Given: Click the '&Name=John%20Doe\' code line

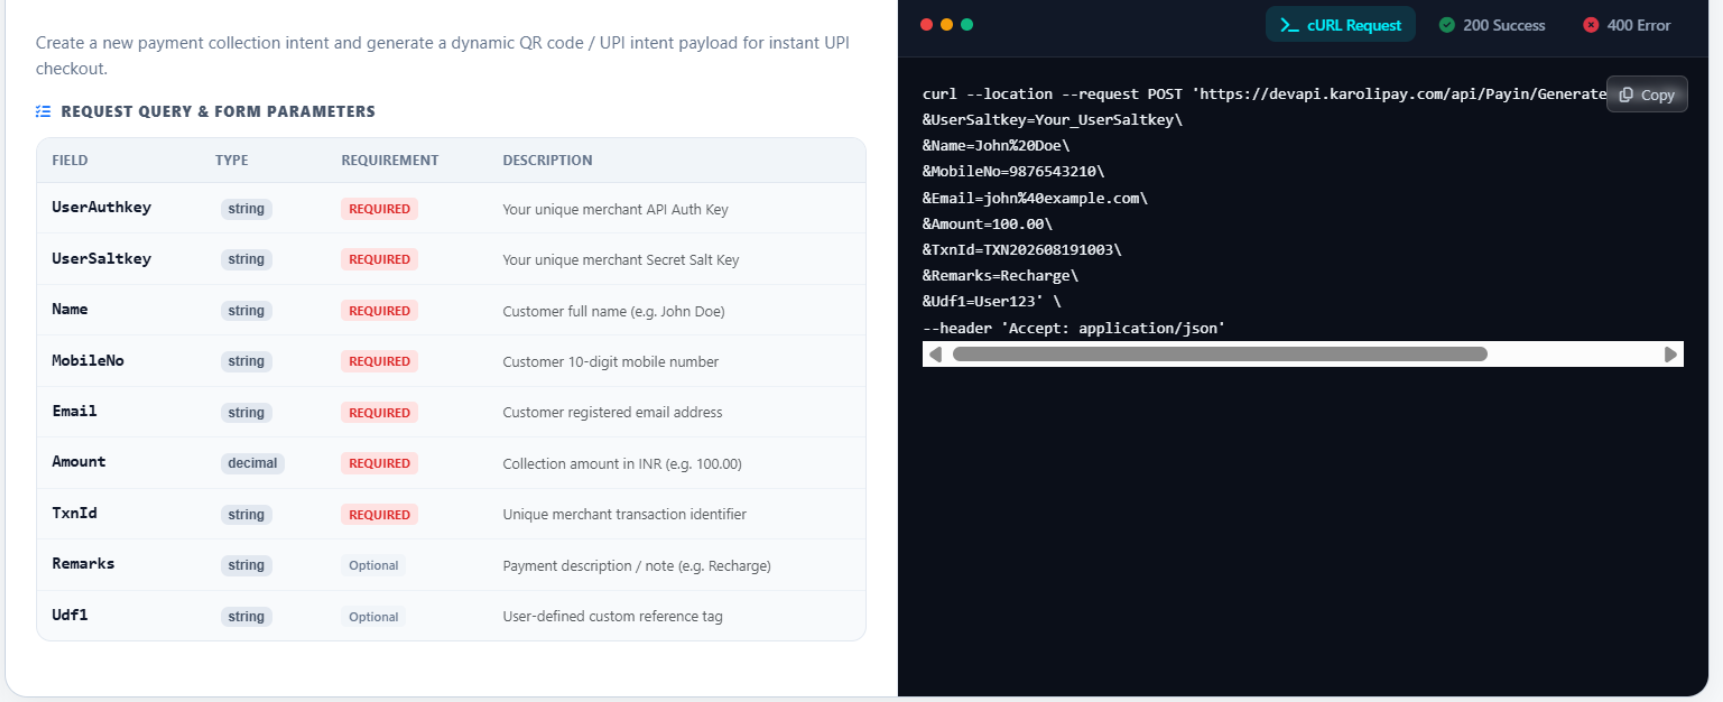Looking at the screenshot, I should coord(996,145).
